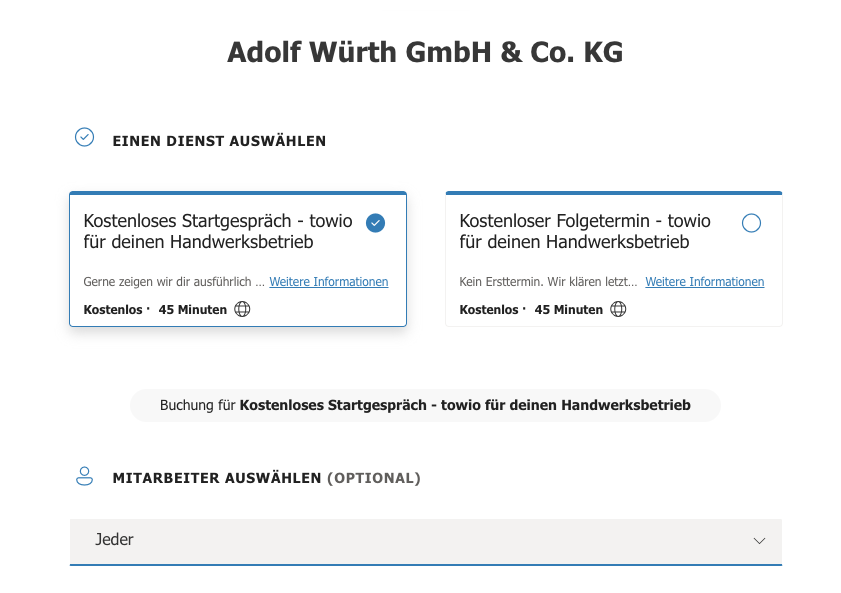Screen dimensions: 841x593
Task: Click the checkmark icon beside 'Einen Dienst auswählen'
Action: coord(85,137)
